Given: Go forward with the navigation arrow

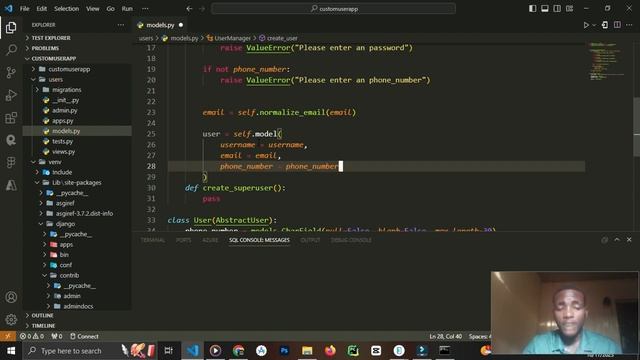Looking at the screenshot, I should 202,9.
